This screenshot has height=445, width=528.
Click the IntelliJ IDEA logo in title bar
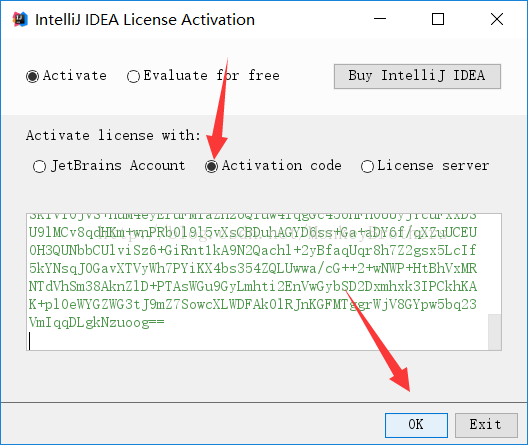(x=20, y=19)
